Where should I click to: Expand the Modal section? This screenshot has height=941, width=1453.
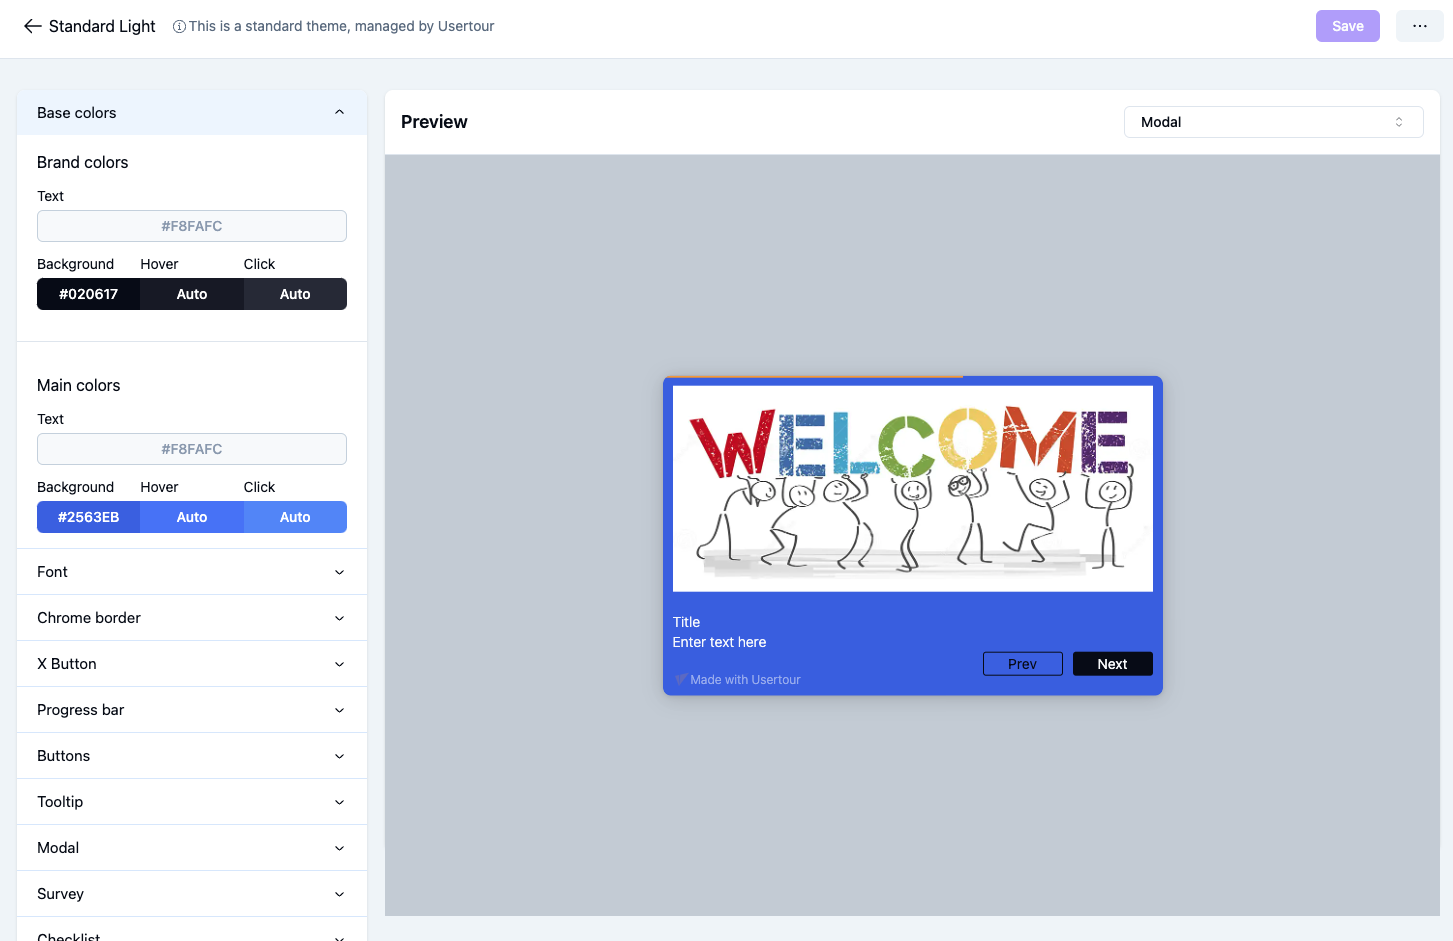point(192,848)
